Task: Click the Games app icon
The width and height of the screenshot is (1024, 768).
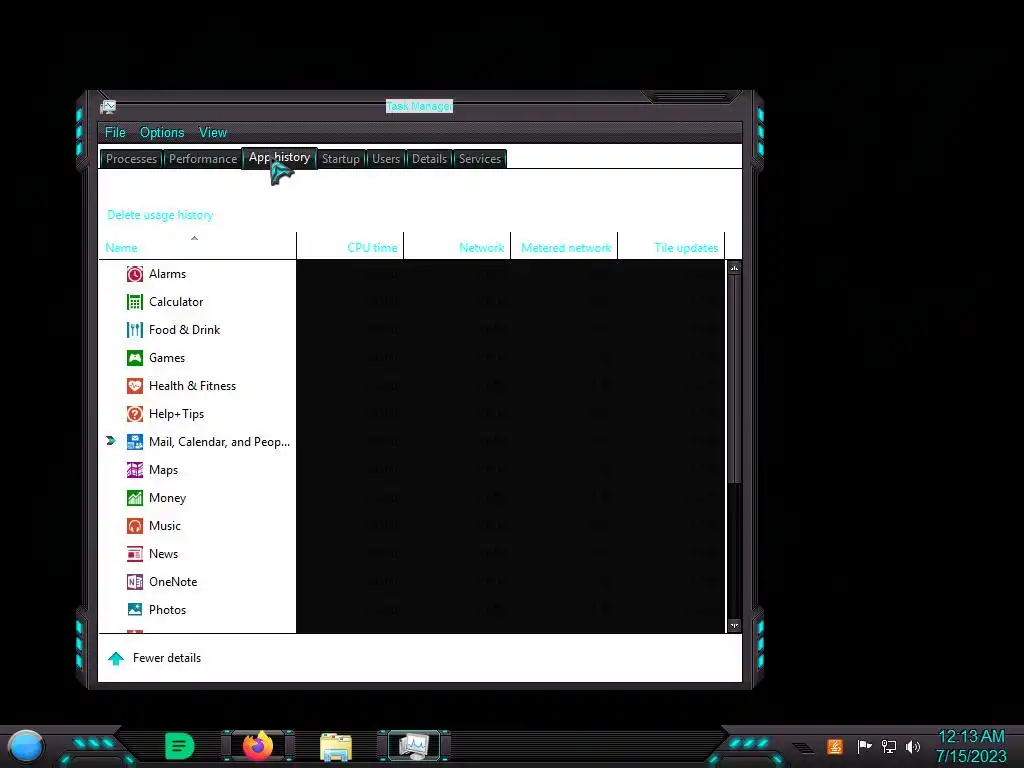Action: pyautogui.click(x=135, y=358)
